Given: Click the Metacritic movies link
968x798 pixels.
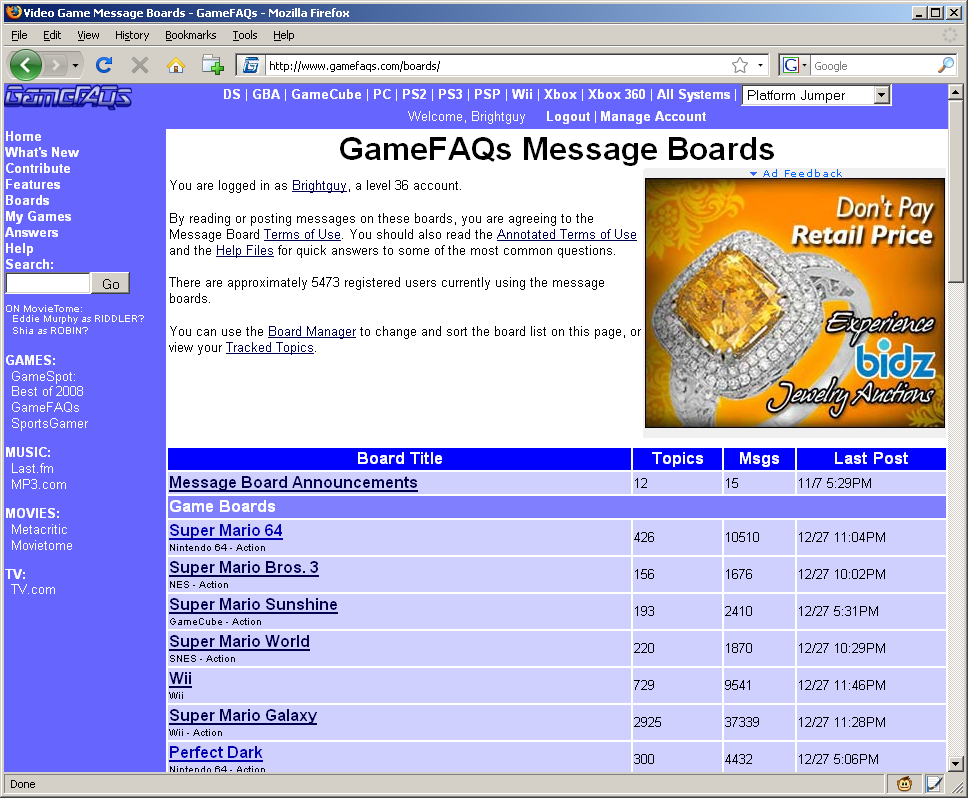Looking at the screenshot, I should point(40,530).
